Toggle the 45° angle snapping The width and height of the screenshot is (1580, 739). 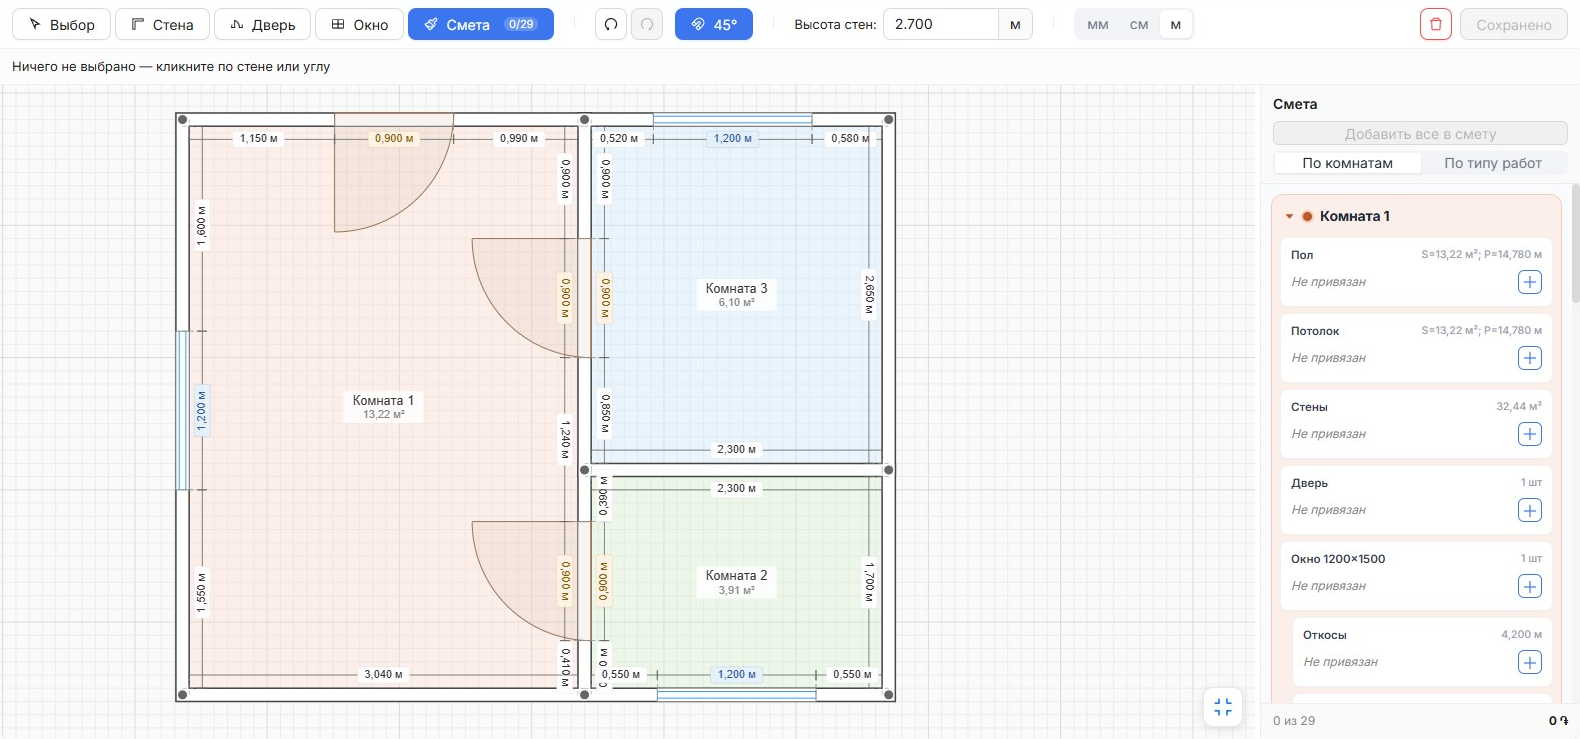pos(714,24)
